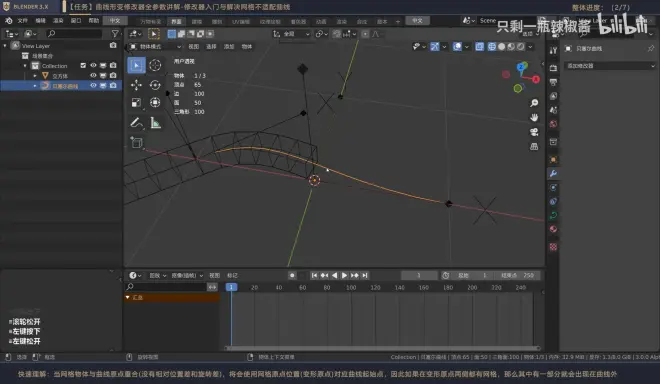Screen dimensions: 660x384
Task: Toggle show gizmo button in viewport header
Action: point(435,46)
